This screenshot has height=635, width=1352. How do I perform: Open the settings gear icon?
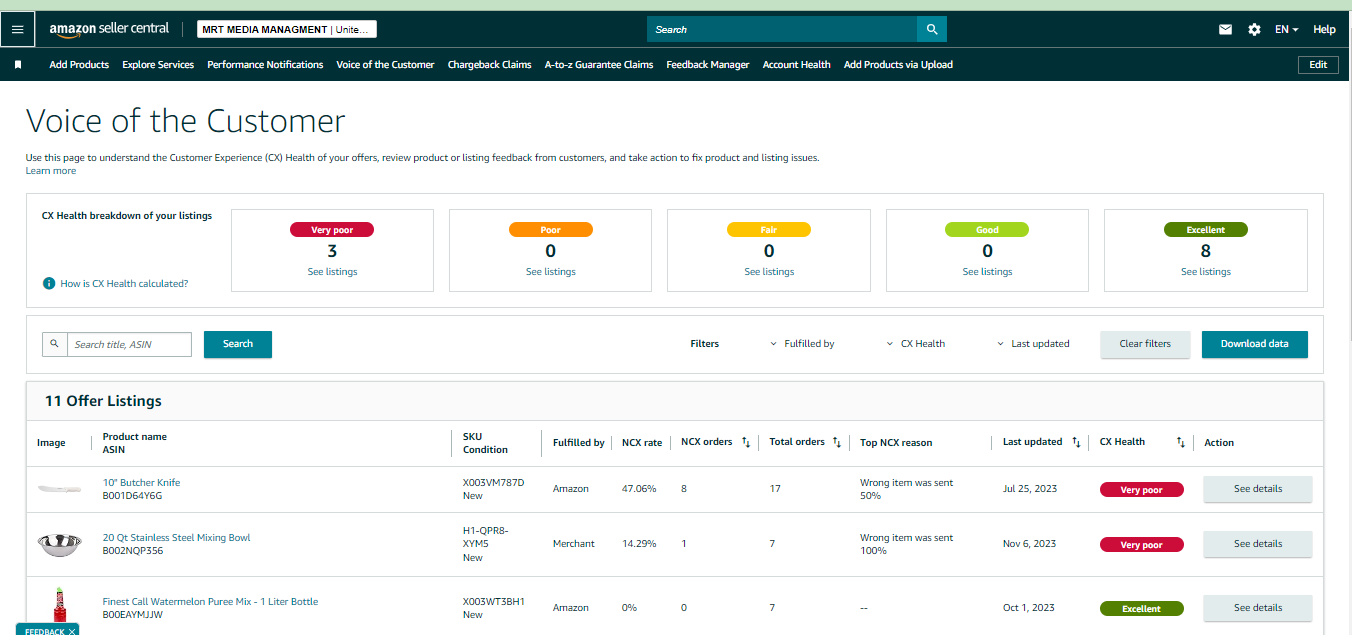pos(1254,30)
